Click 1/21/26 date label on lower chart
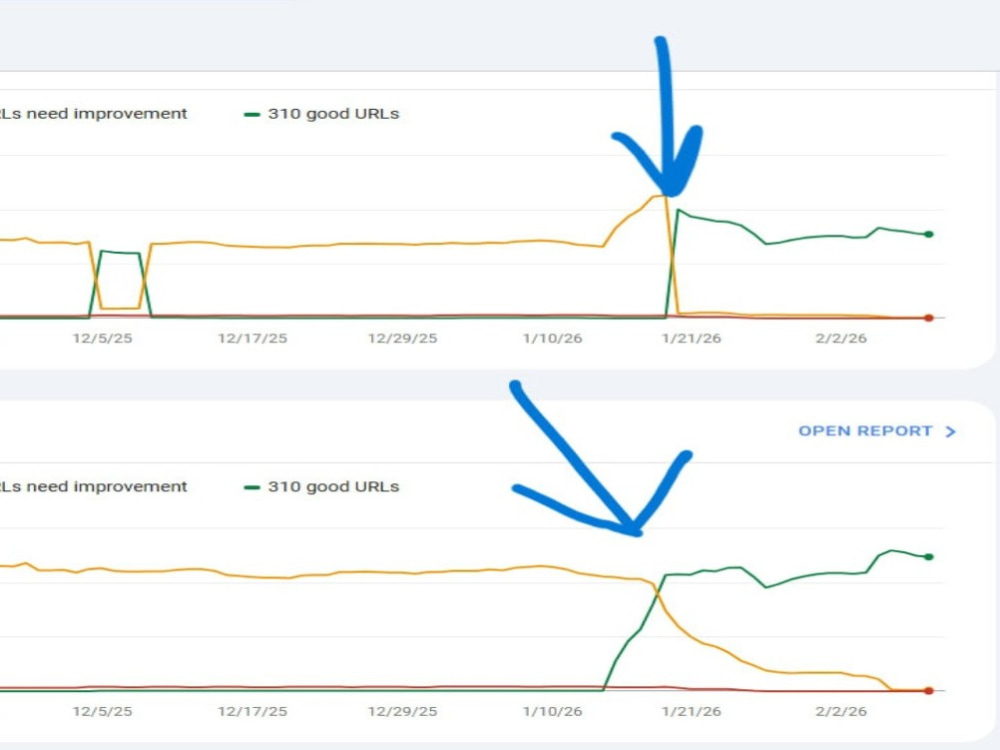Screen dimensions: 1000x750 pyautogui.click(x=691, y=711)
